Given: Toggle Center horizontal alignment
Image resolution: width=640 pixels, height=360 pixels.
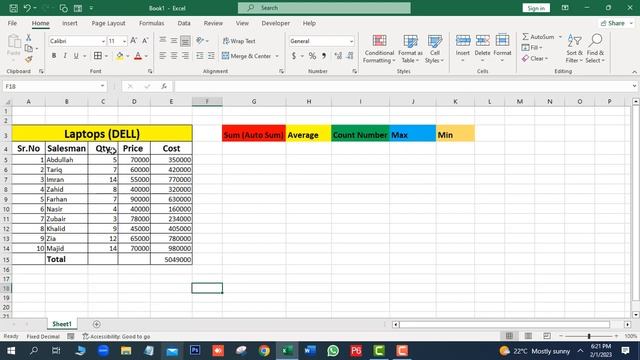Looking at the screenshot, I should click(174, 56).
